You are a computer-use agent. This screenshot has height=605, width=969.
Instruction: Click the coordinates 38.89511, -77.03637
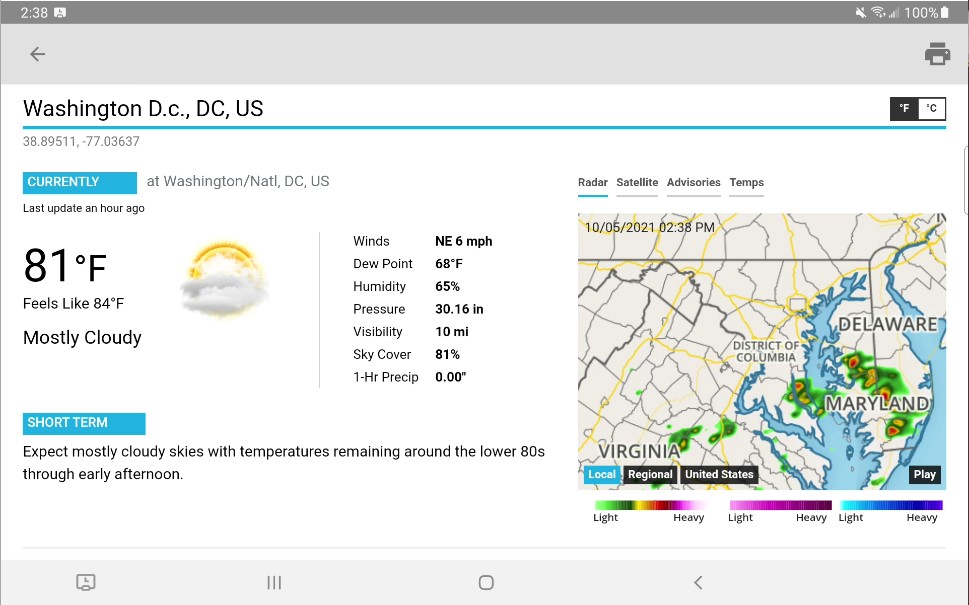(81, 142)
